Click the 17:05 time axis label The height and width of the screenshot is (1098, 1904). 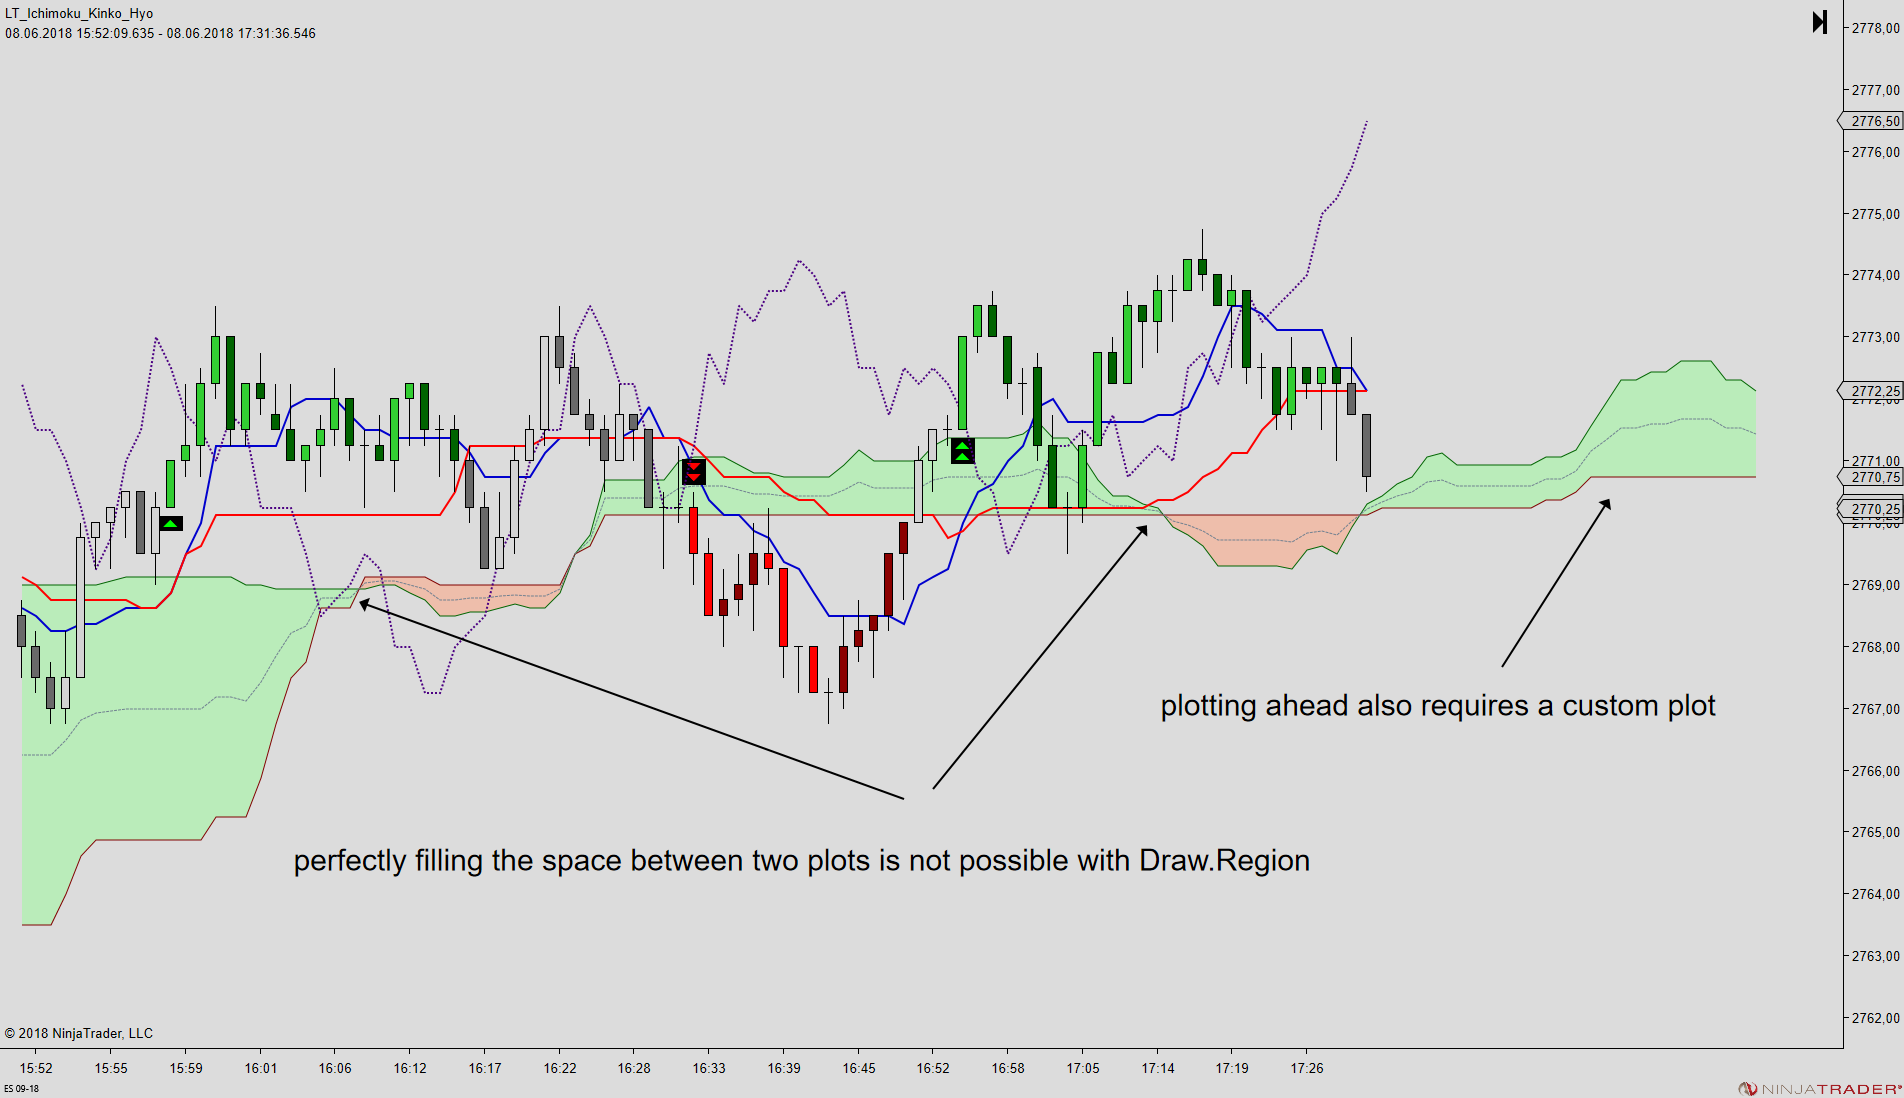click(x=1083, y=1068)
